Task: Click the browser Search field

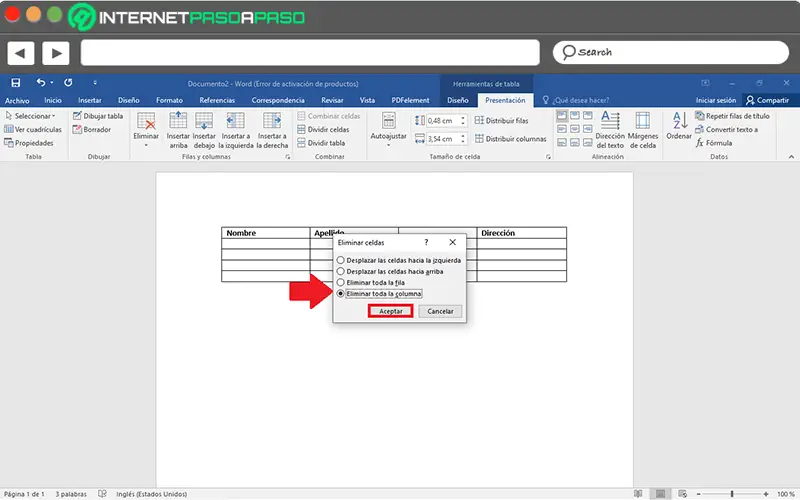Action: [x=671, y=52]
